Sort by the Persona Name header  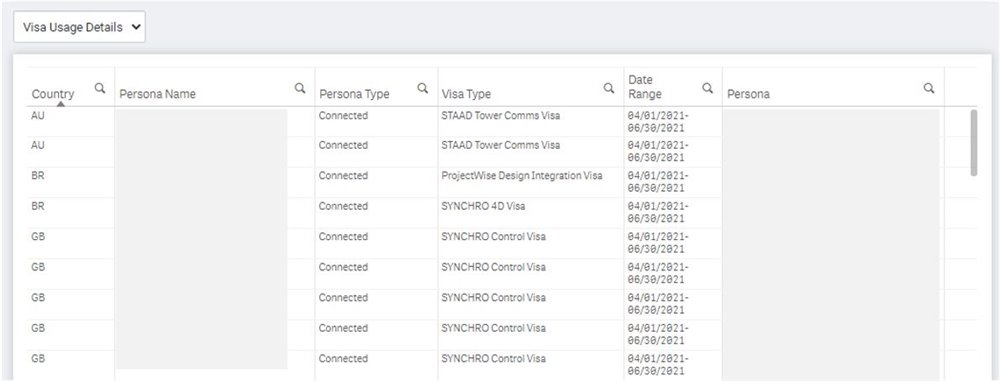(x=158, y=94)
